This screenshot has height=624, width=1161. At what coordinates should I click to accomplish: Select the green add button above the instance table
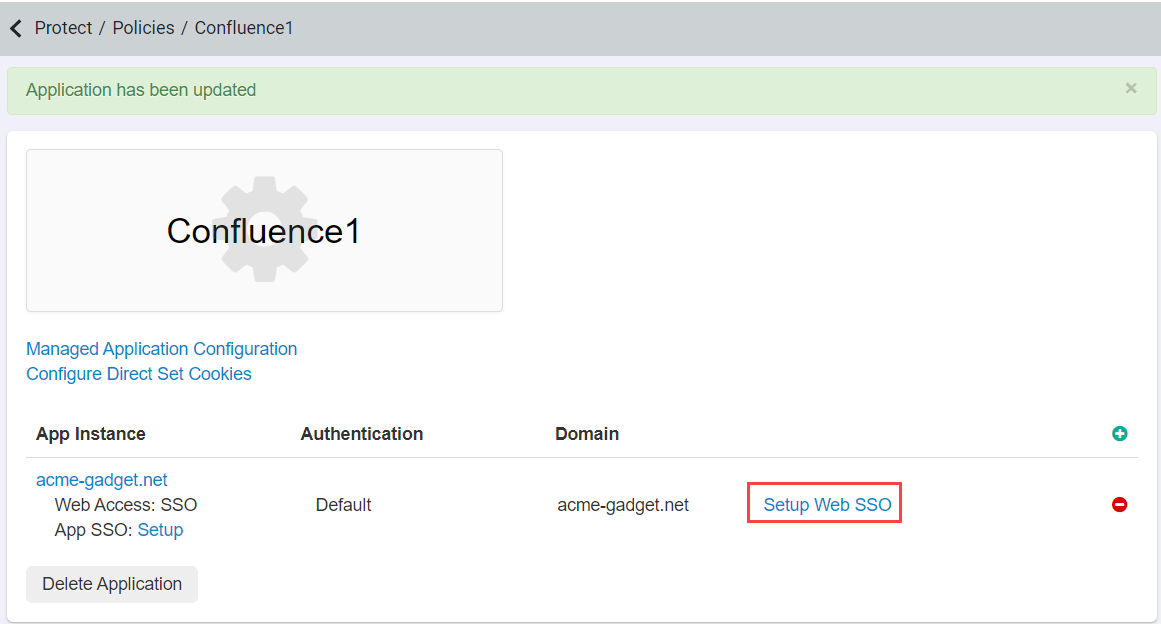(1120, 434)
